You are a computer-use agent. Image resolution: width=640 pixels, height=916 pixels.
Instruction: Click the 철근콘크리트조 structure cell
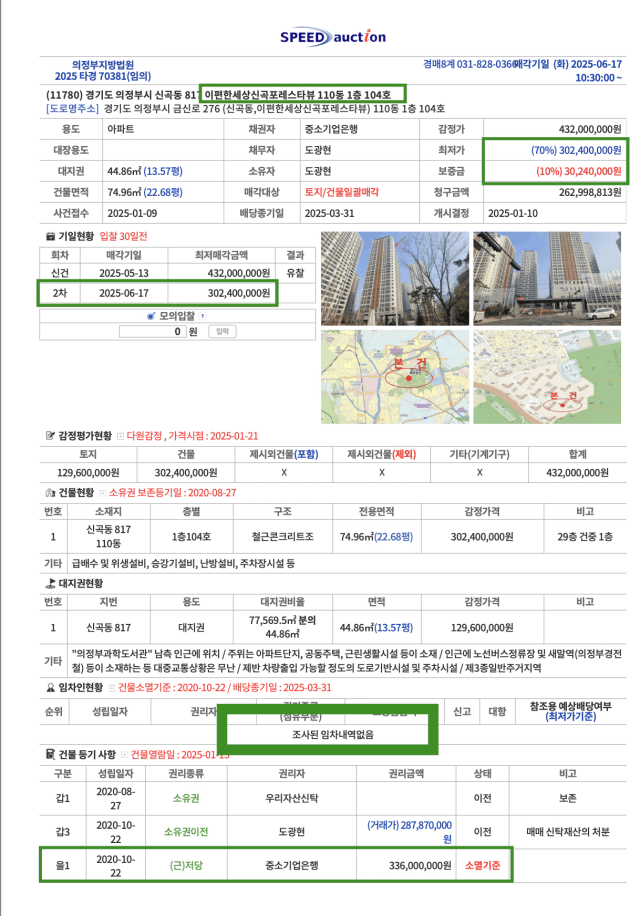click(x=283, y=536)
